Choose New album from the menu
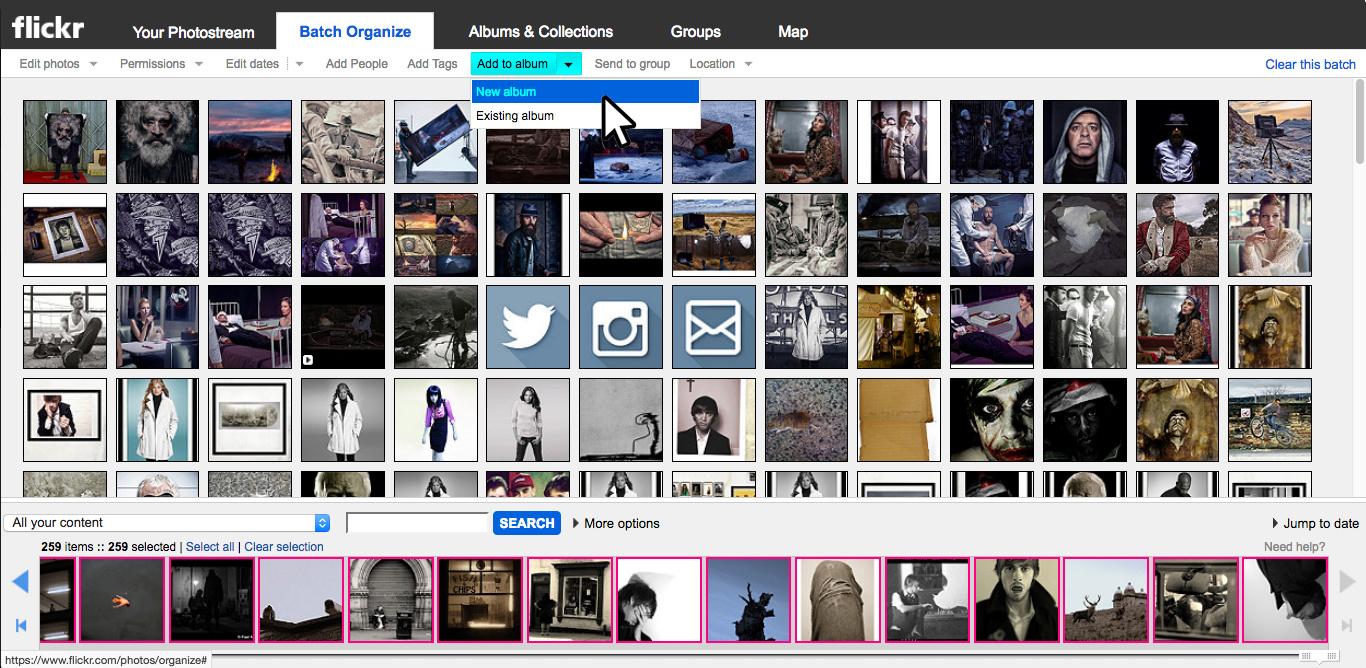Screen dimensions: 1366x668 pos(586,92)
